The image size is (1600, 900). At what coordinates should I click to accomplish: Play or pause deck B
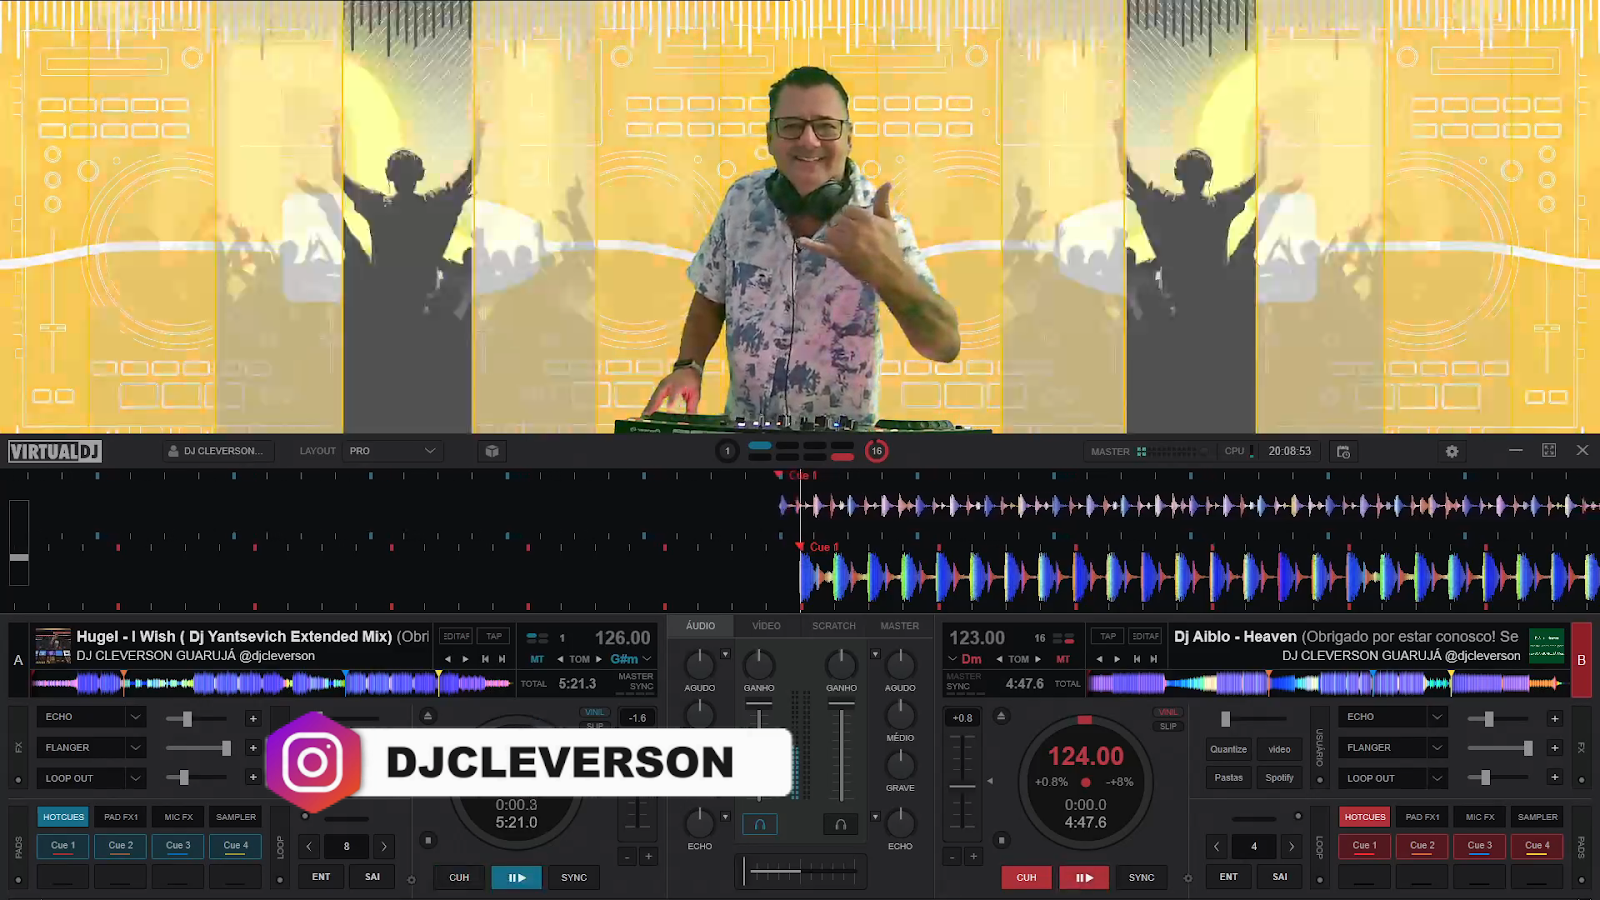pyautogui.click(x=1084, y=877)
